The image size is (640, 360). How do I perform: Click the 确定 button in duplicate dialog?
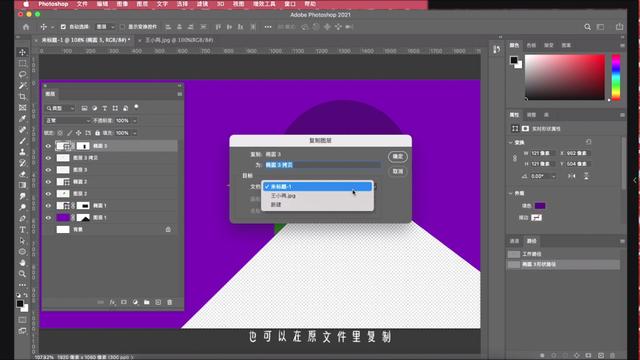tap(398, 156)
